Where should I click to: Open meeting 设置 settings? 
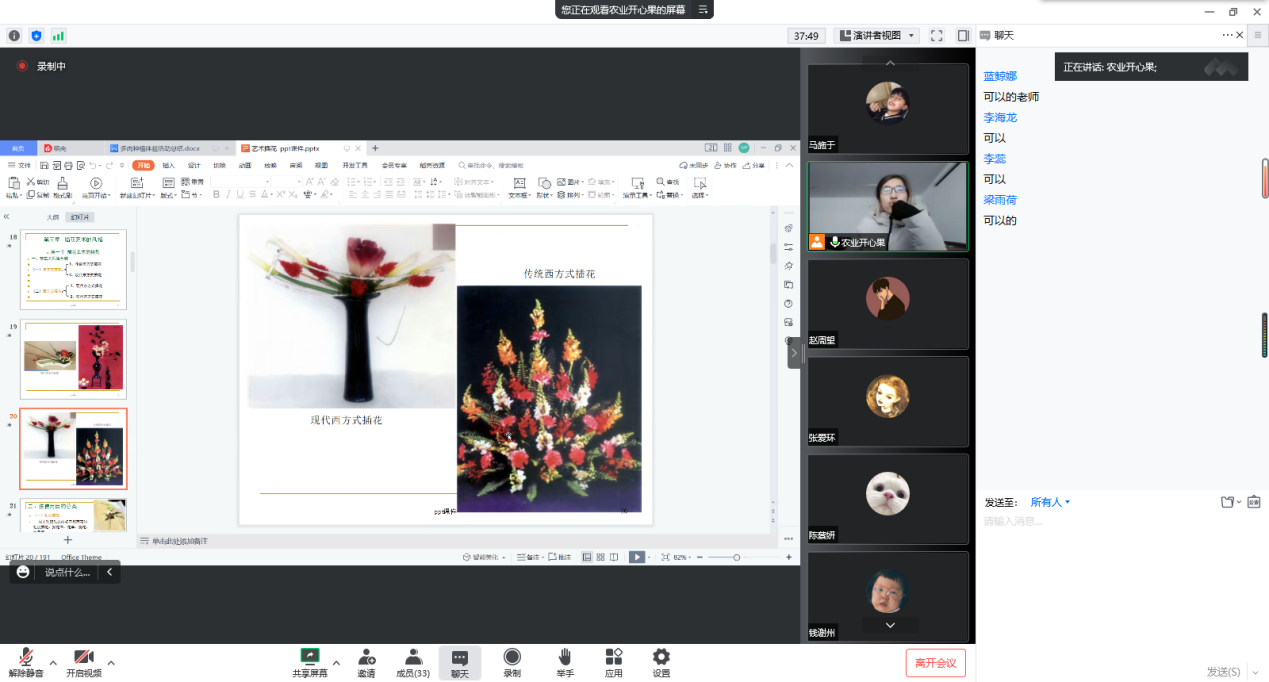(661, 658)
